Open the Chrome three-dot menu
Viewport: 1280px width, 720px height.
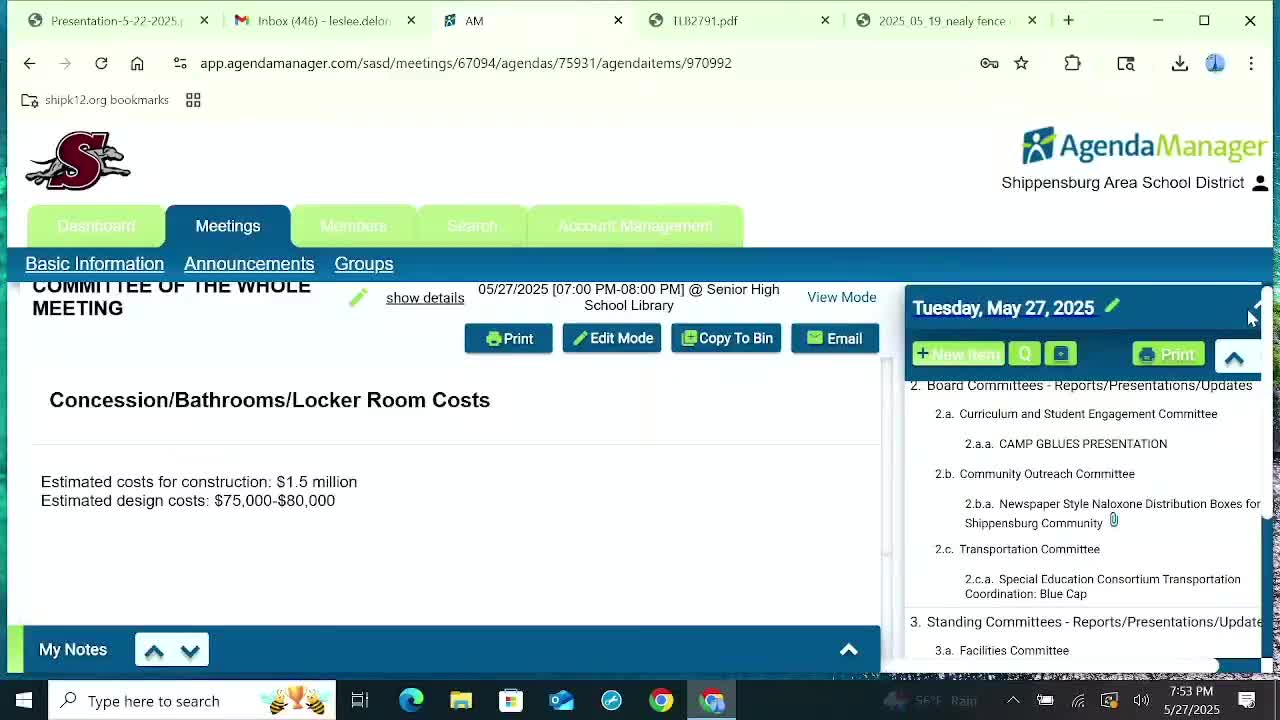[1251, 63]
